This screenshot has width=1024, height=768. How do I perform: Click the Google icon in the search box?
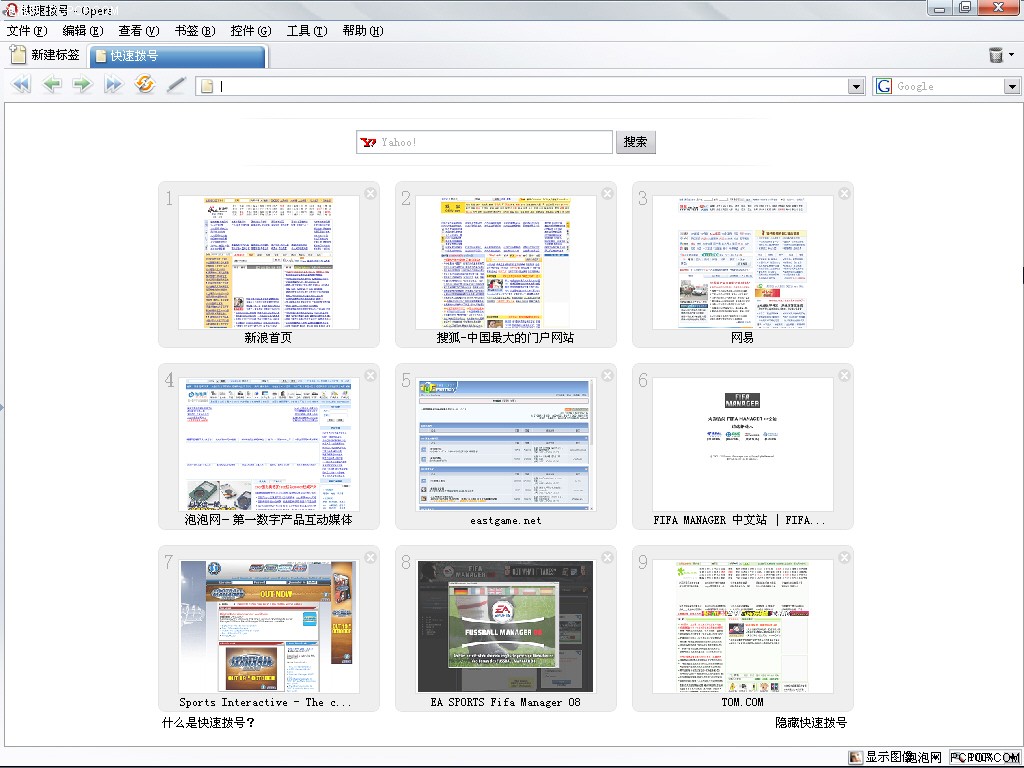(x=884, y=86)
